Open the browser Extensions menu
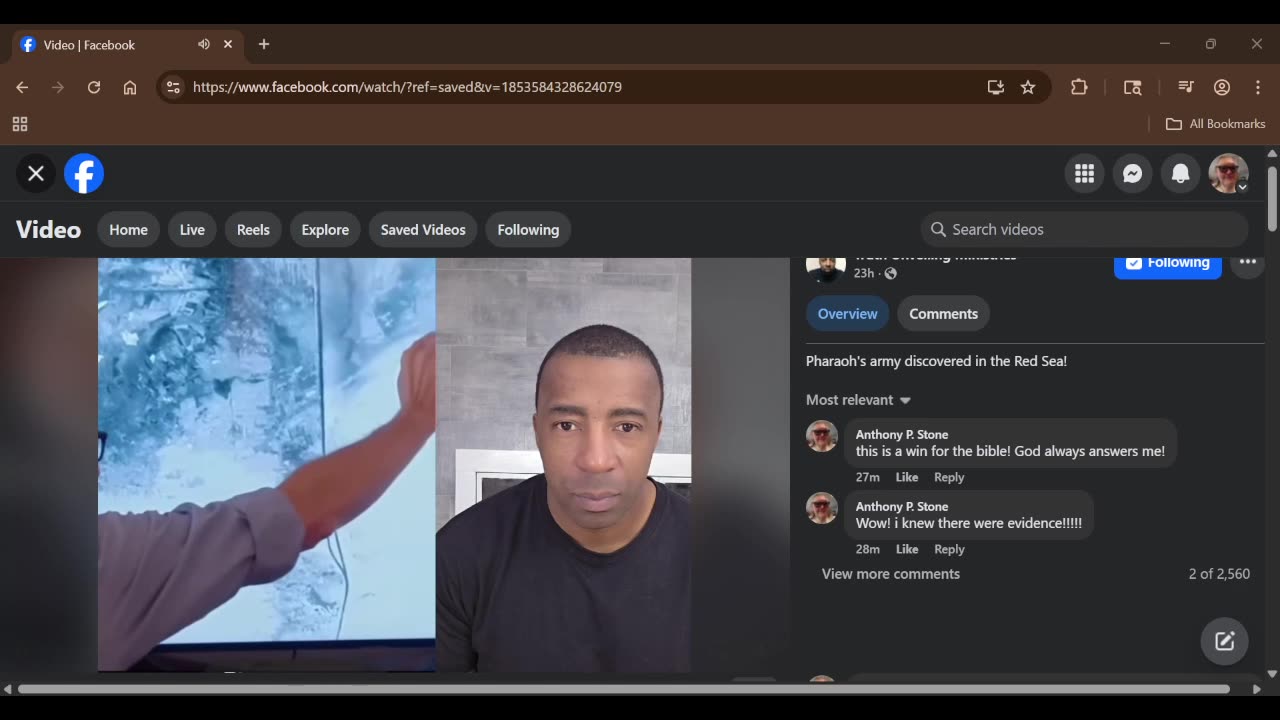Screen dimensions: 1280x720 (1079, 87)
